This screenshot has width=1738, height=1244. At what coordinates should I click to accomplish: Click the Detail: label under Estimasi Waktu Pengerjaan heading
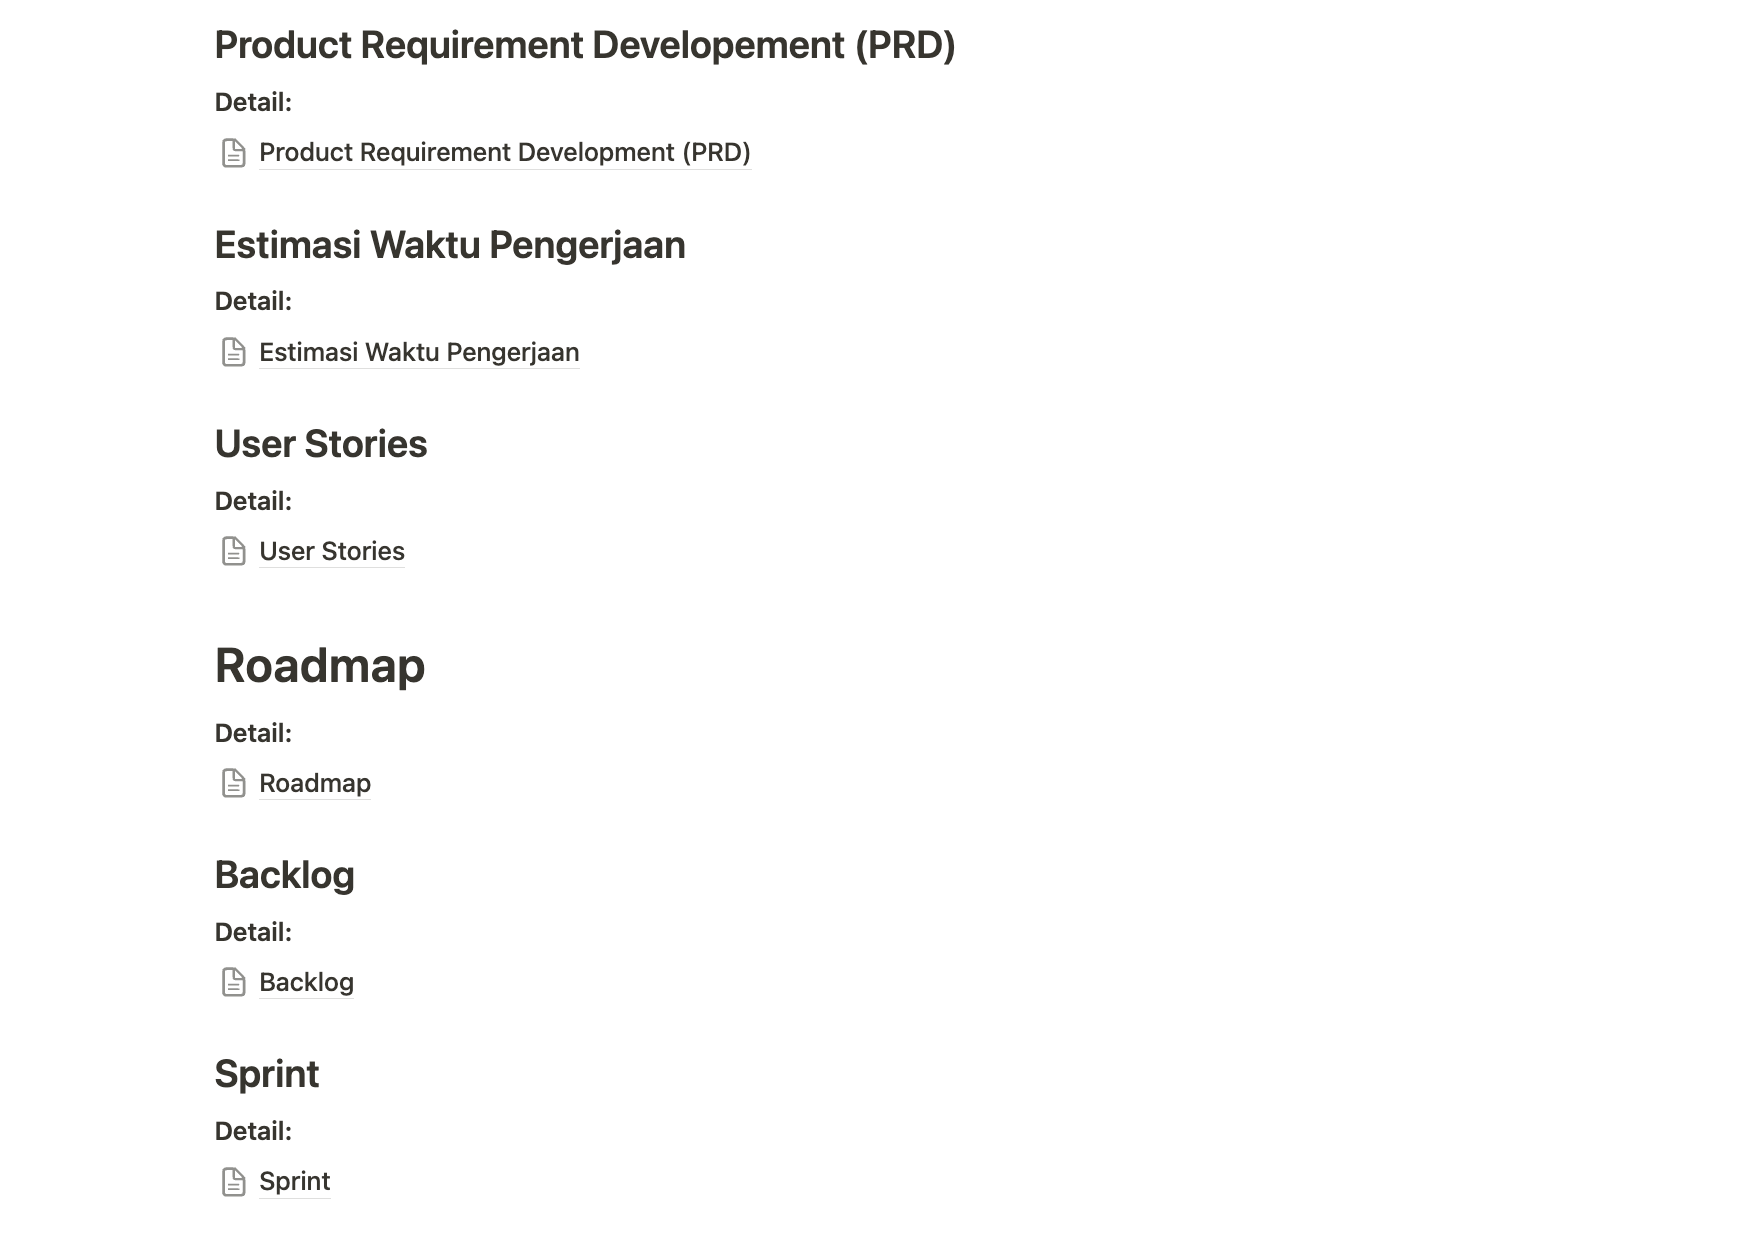tap(253, 301)
